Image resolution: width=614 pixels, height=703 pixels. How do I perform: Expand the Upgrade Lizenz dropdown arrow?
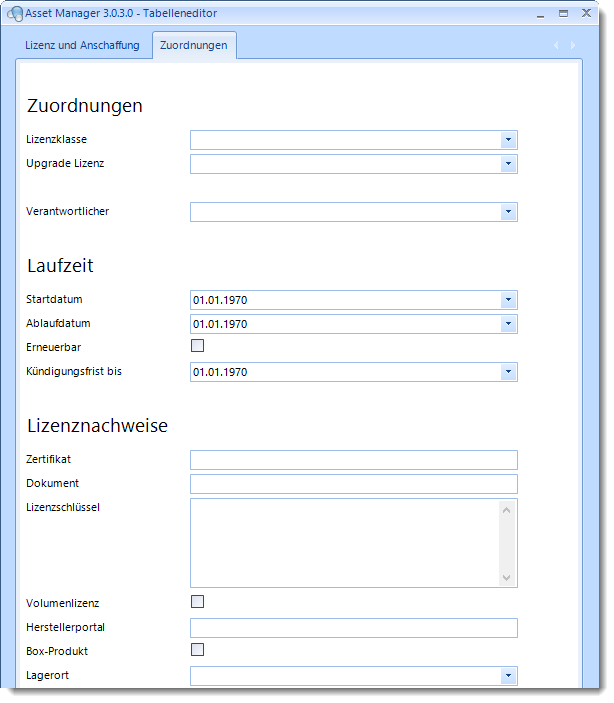tap(508, 164)
